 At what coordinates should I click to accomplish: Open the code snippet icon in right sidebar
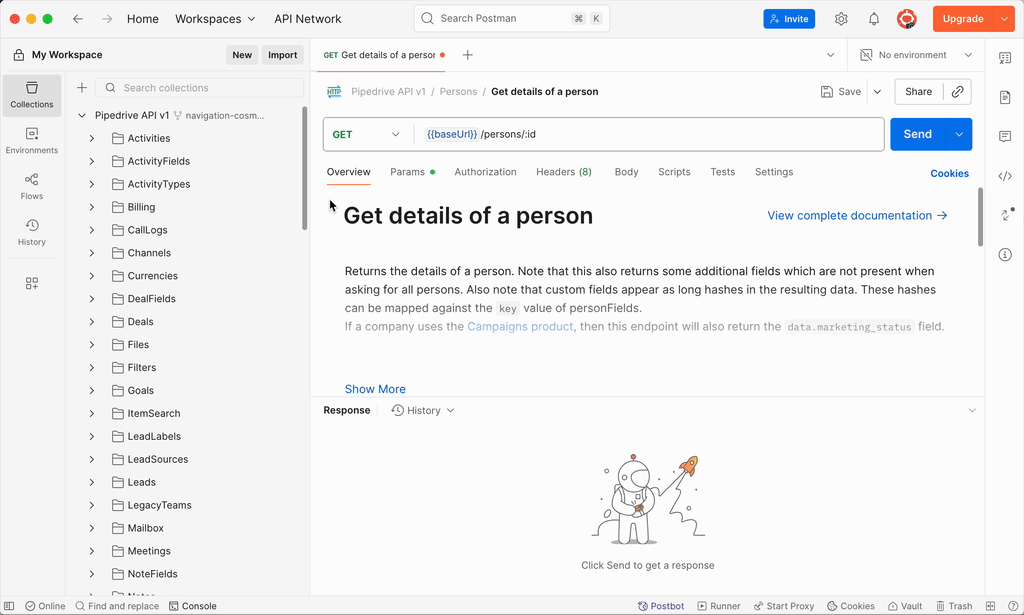pos(1005,176)
